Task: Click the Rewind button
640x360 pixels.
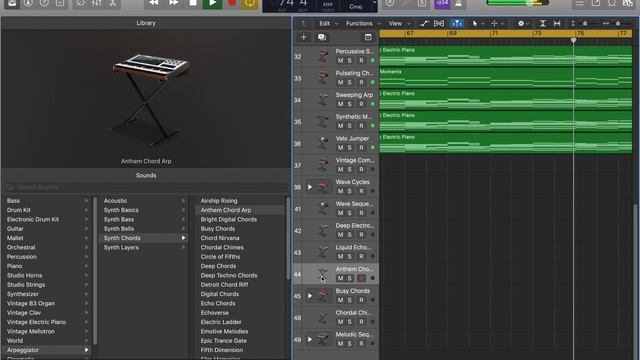Action: coord(154,4)
